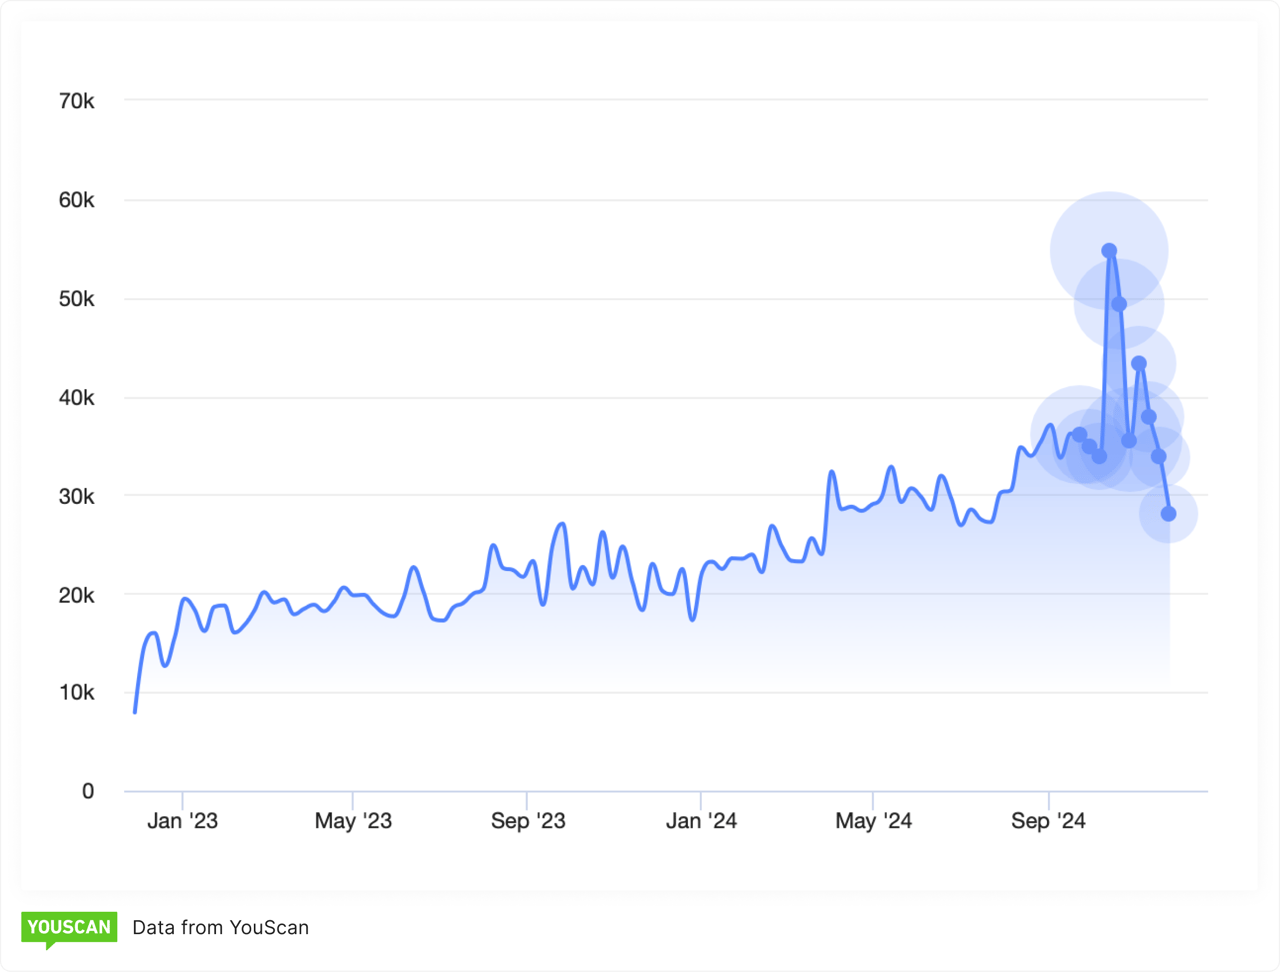Select the marker at roughly 38k
The image size is (1280, 972).
(x=1149, y=416)
